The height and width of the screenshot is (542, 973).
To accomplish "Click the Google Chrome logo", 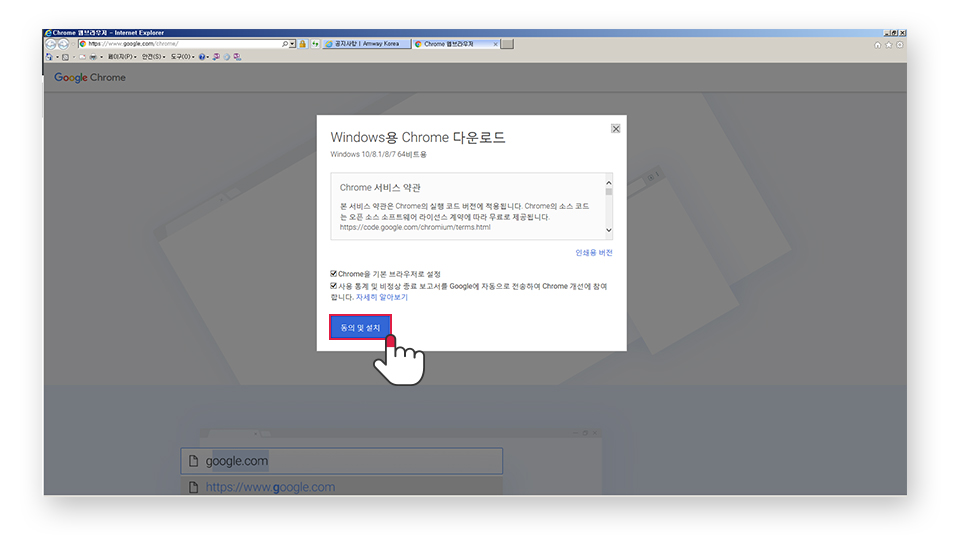I will tap(90, 78).
